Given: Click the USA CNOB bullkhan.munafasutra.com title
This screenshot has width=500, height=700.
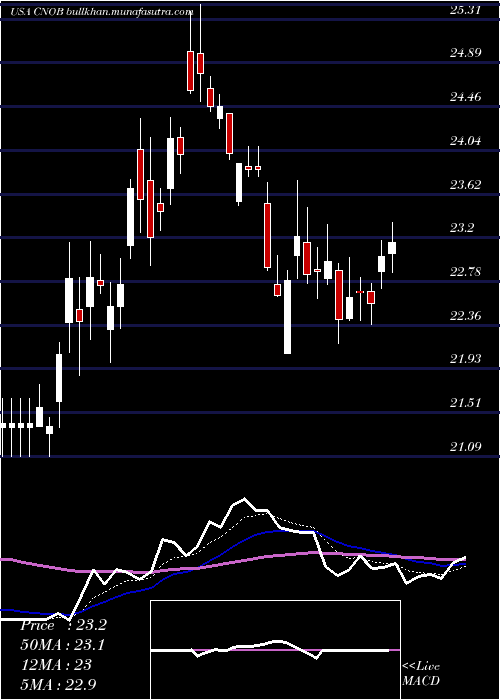Looking at the screenshot, I should (x=102, y=12).
